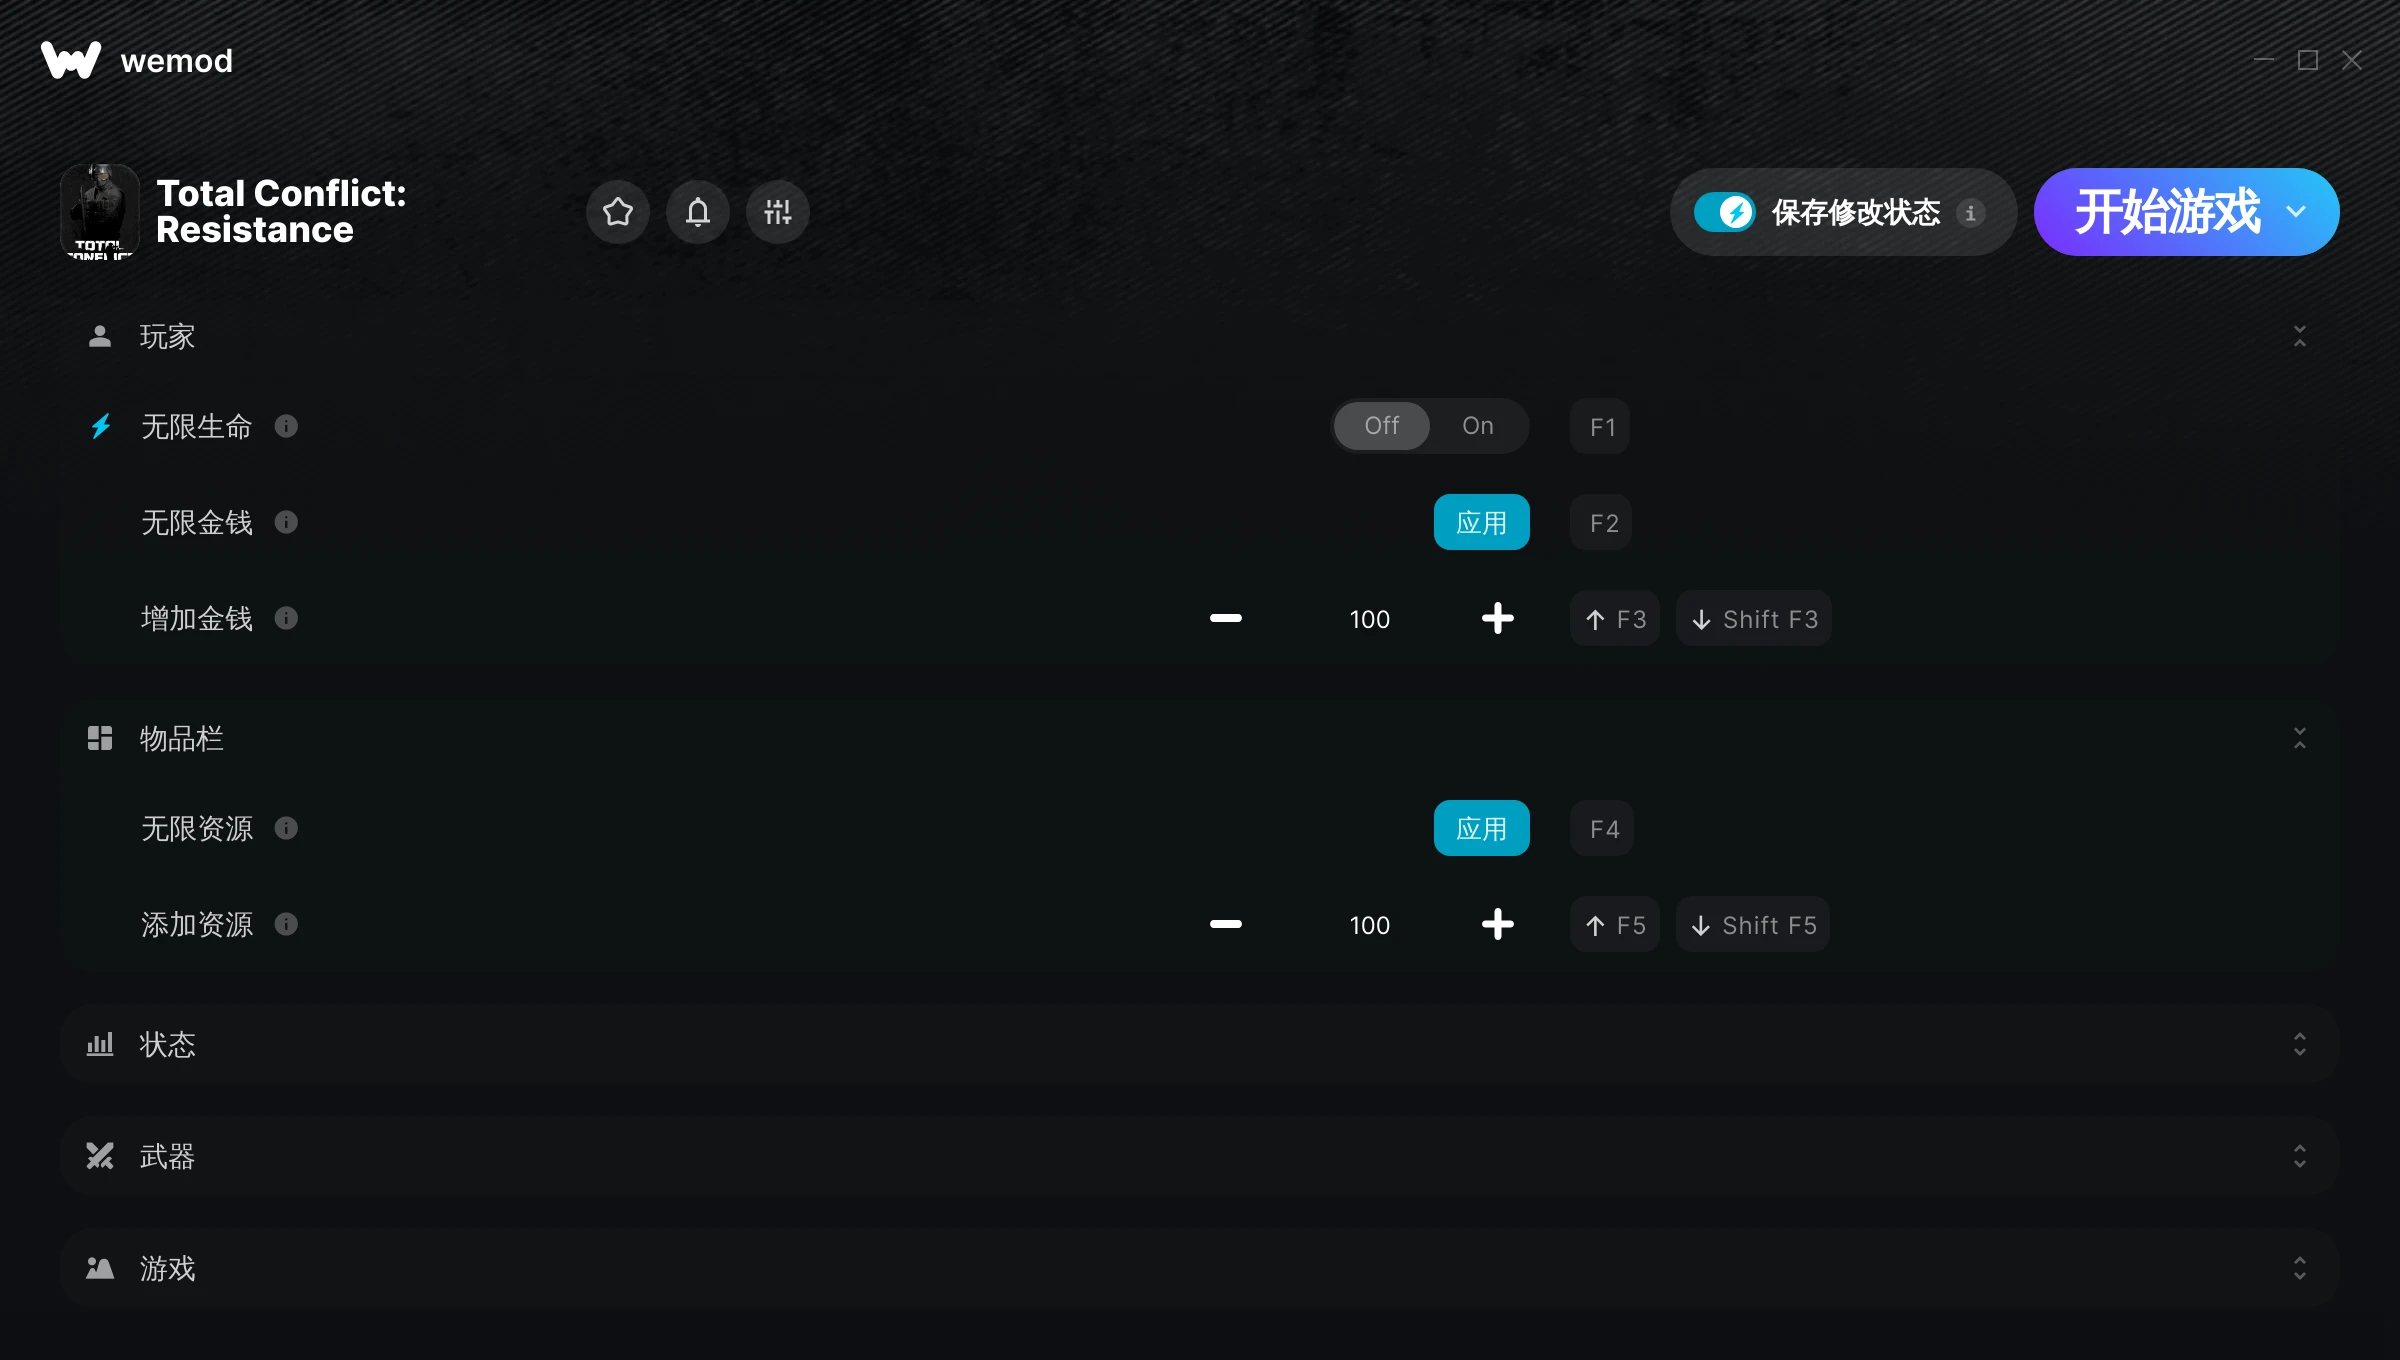Show info for 无限金钱 cheat

(x=286, y=522)
